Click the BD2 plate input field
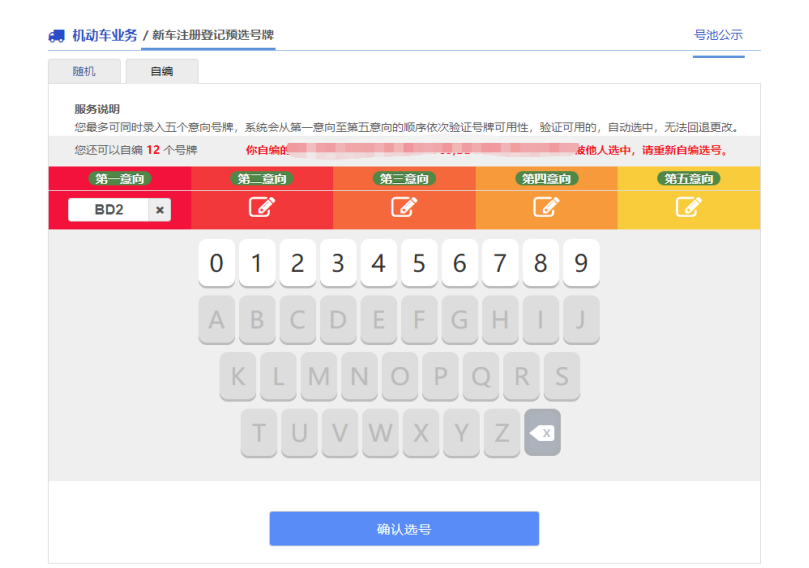 109,210
